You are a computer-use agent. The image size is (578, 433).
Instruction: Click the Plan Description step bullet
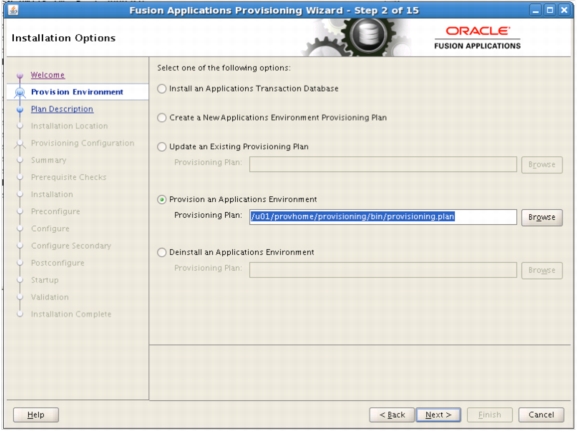pos(20,109)
